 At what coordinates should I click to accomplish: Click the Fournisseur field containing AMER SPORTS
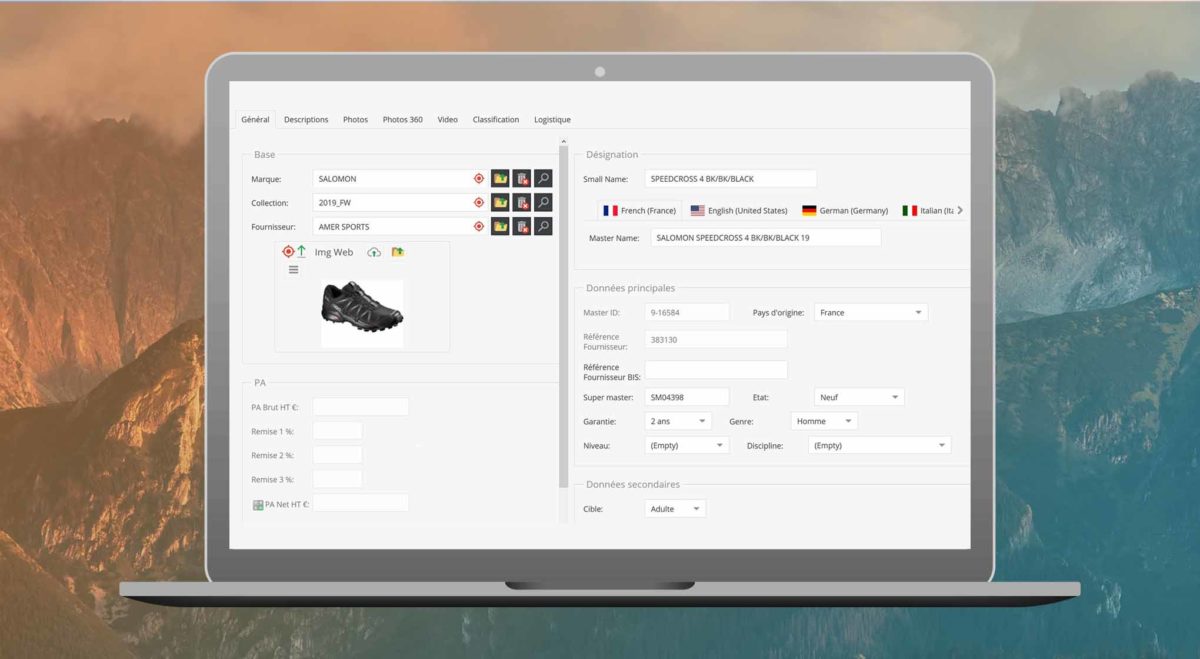point(400,226)
